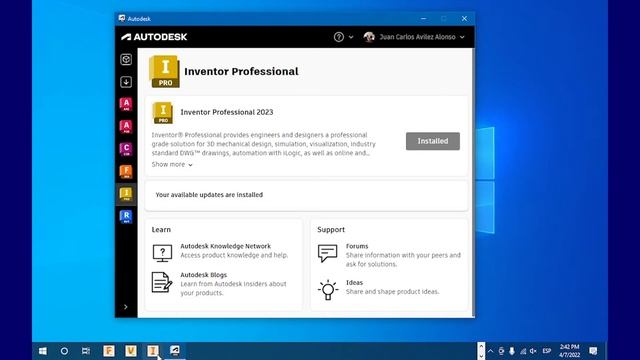The image size is (640, 360).
Task: Open the products cube icon in sidebar
Action: point(126,60)
